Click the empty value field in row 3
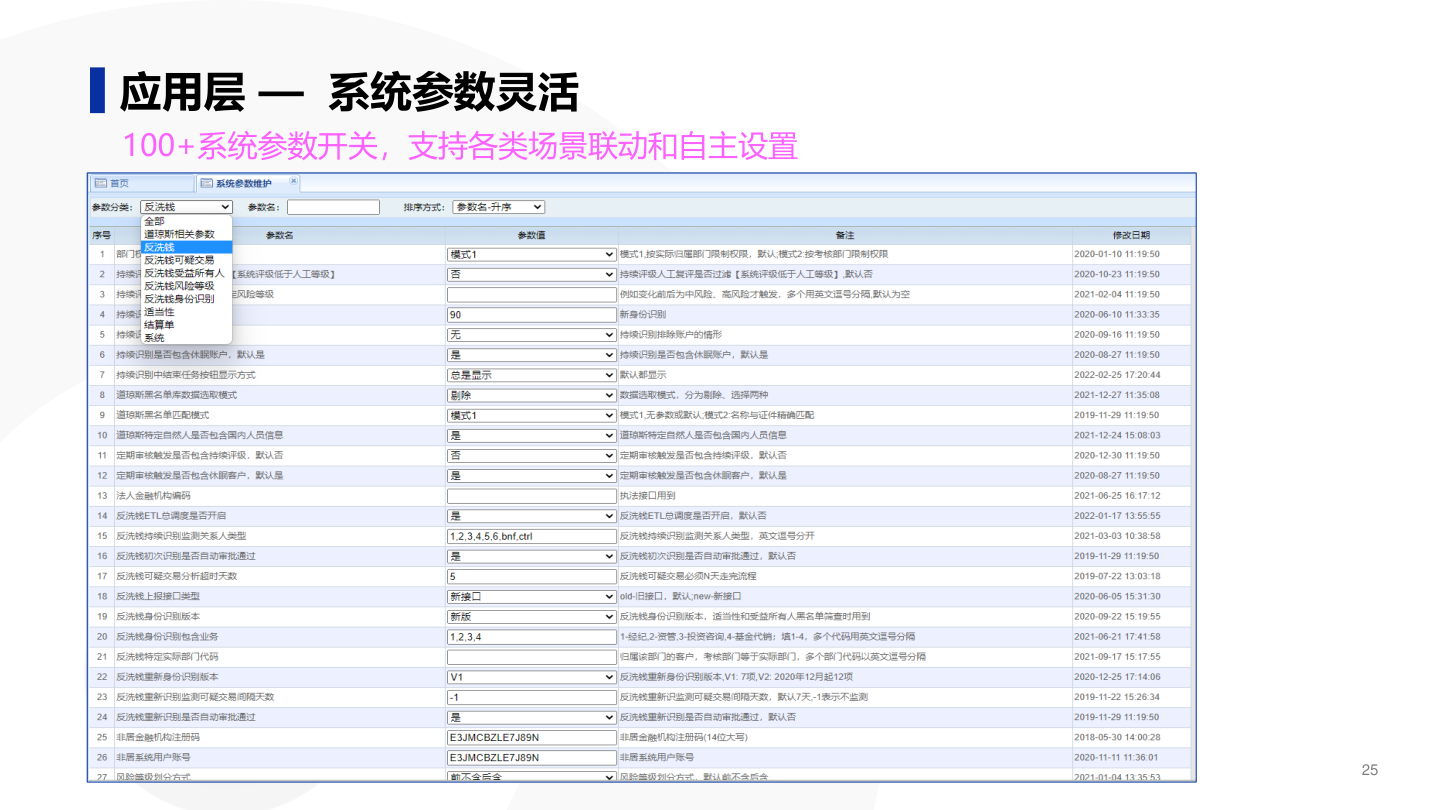1440x810 pixels. 531,294
